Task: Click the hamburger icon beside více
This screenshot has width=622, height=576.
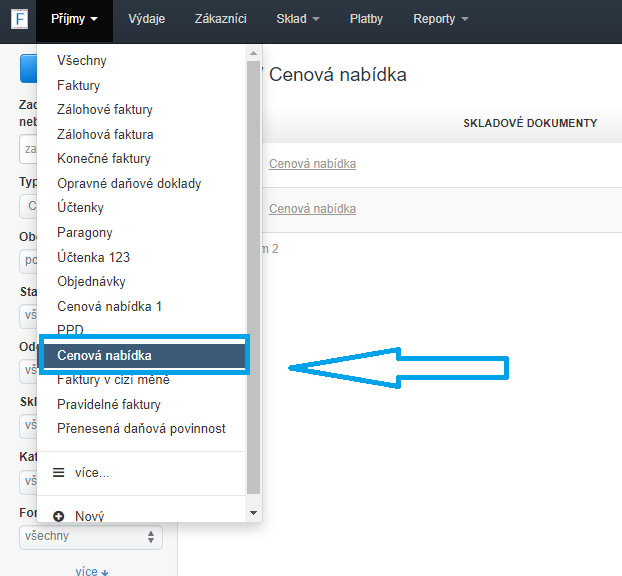Action: click(x=59, y=472)
